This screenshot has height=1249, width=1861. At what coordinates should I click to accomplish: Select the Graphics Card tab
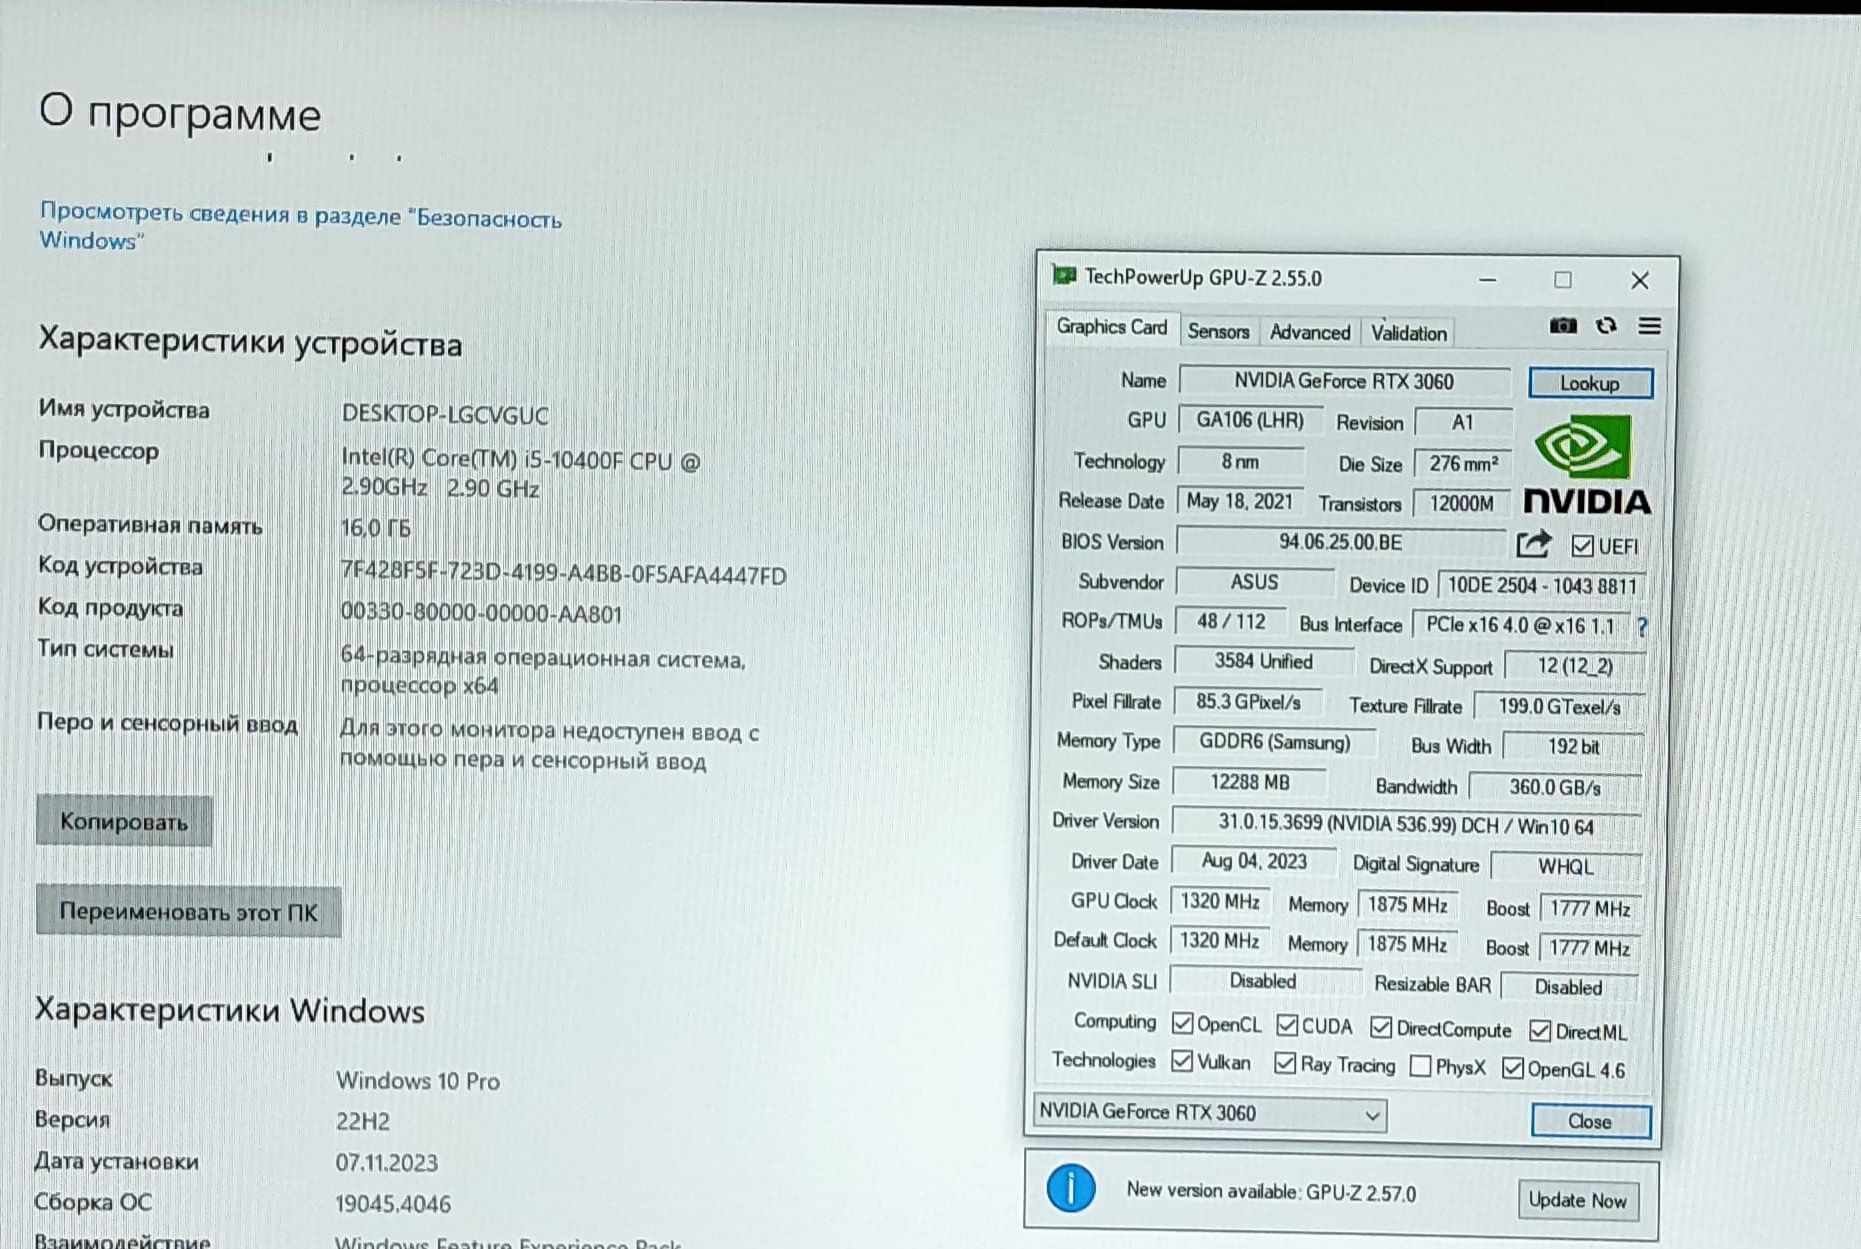pos(1111,327)
